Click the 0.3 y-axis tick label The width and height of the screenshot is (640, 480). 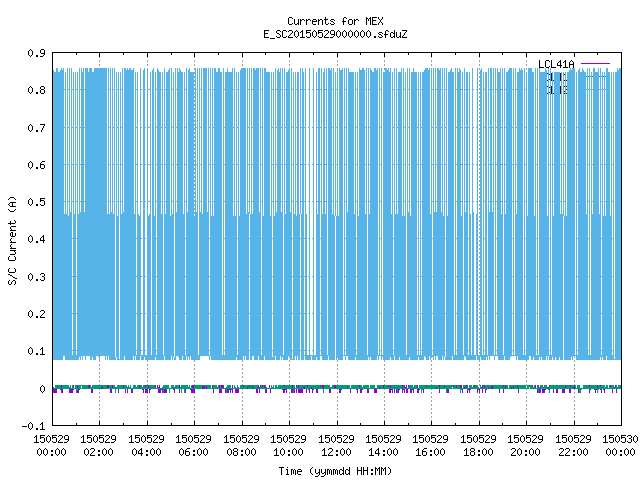(x=36, y=277)
